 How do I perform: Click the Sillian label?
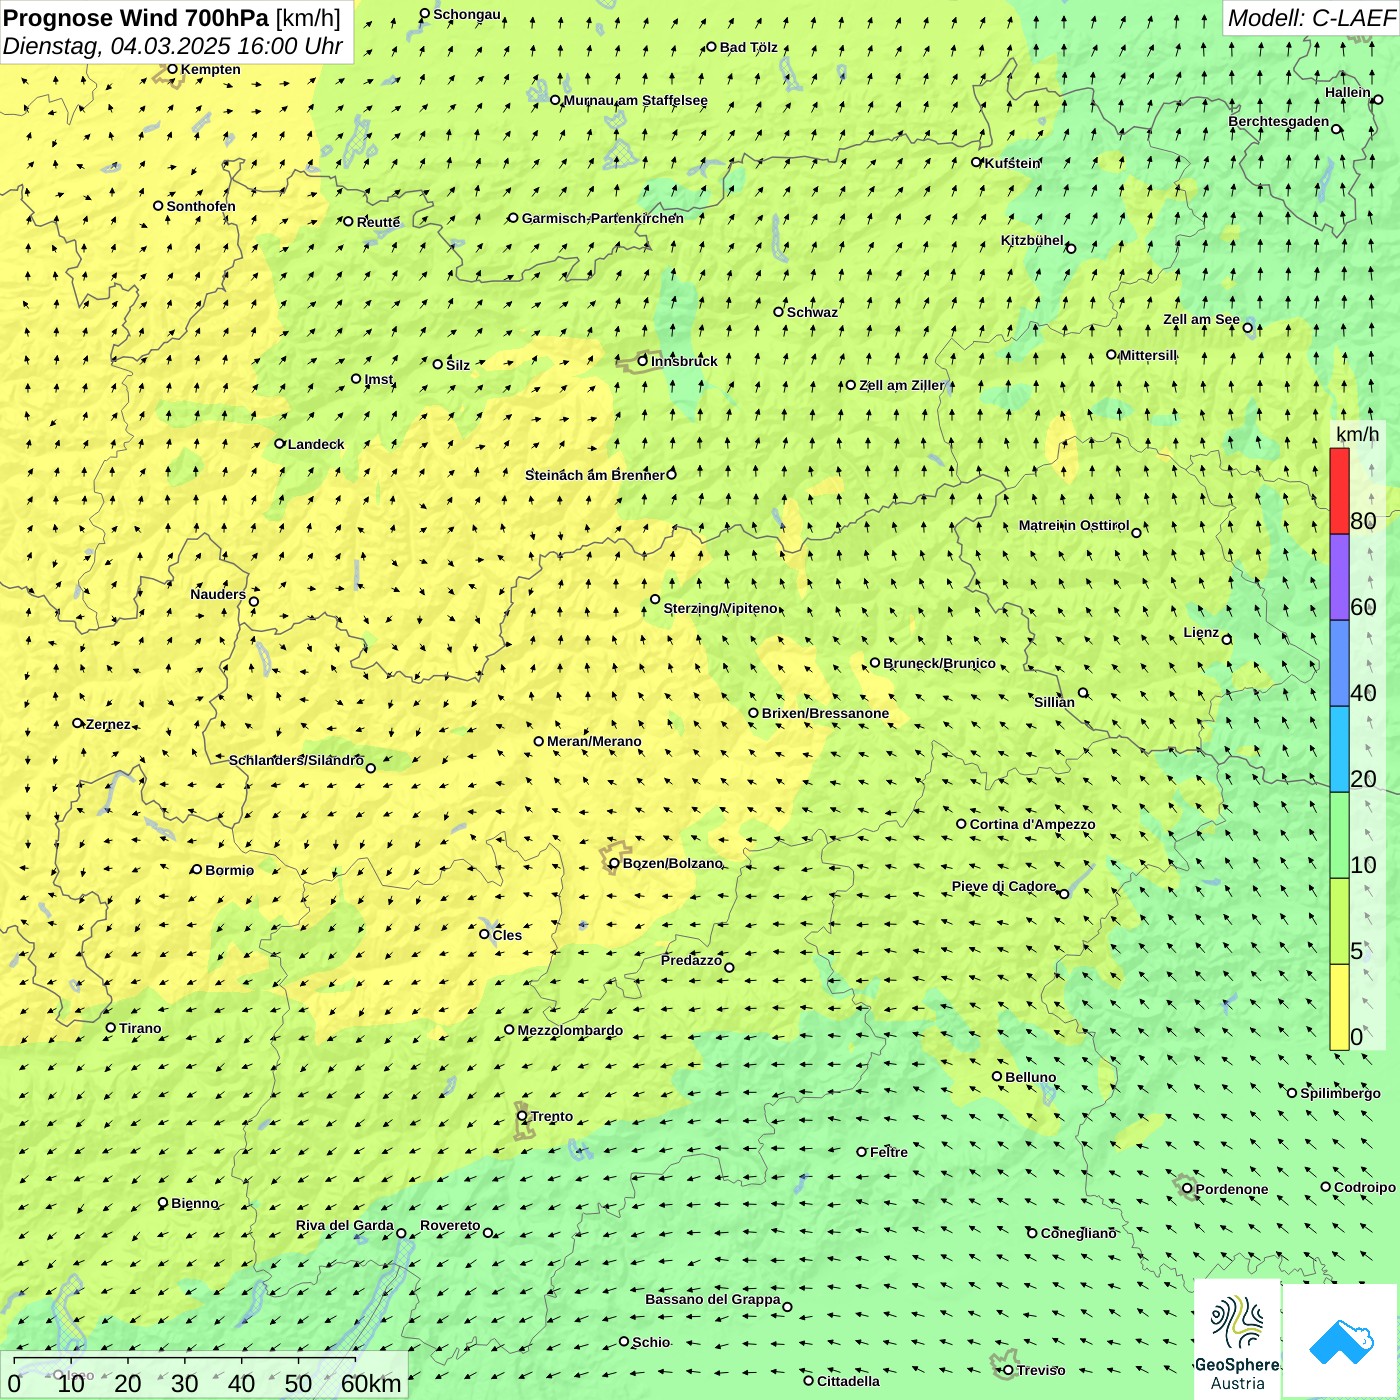pyautogui.click(x=1054, y=702)
